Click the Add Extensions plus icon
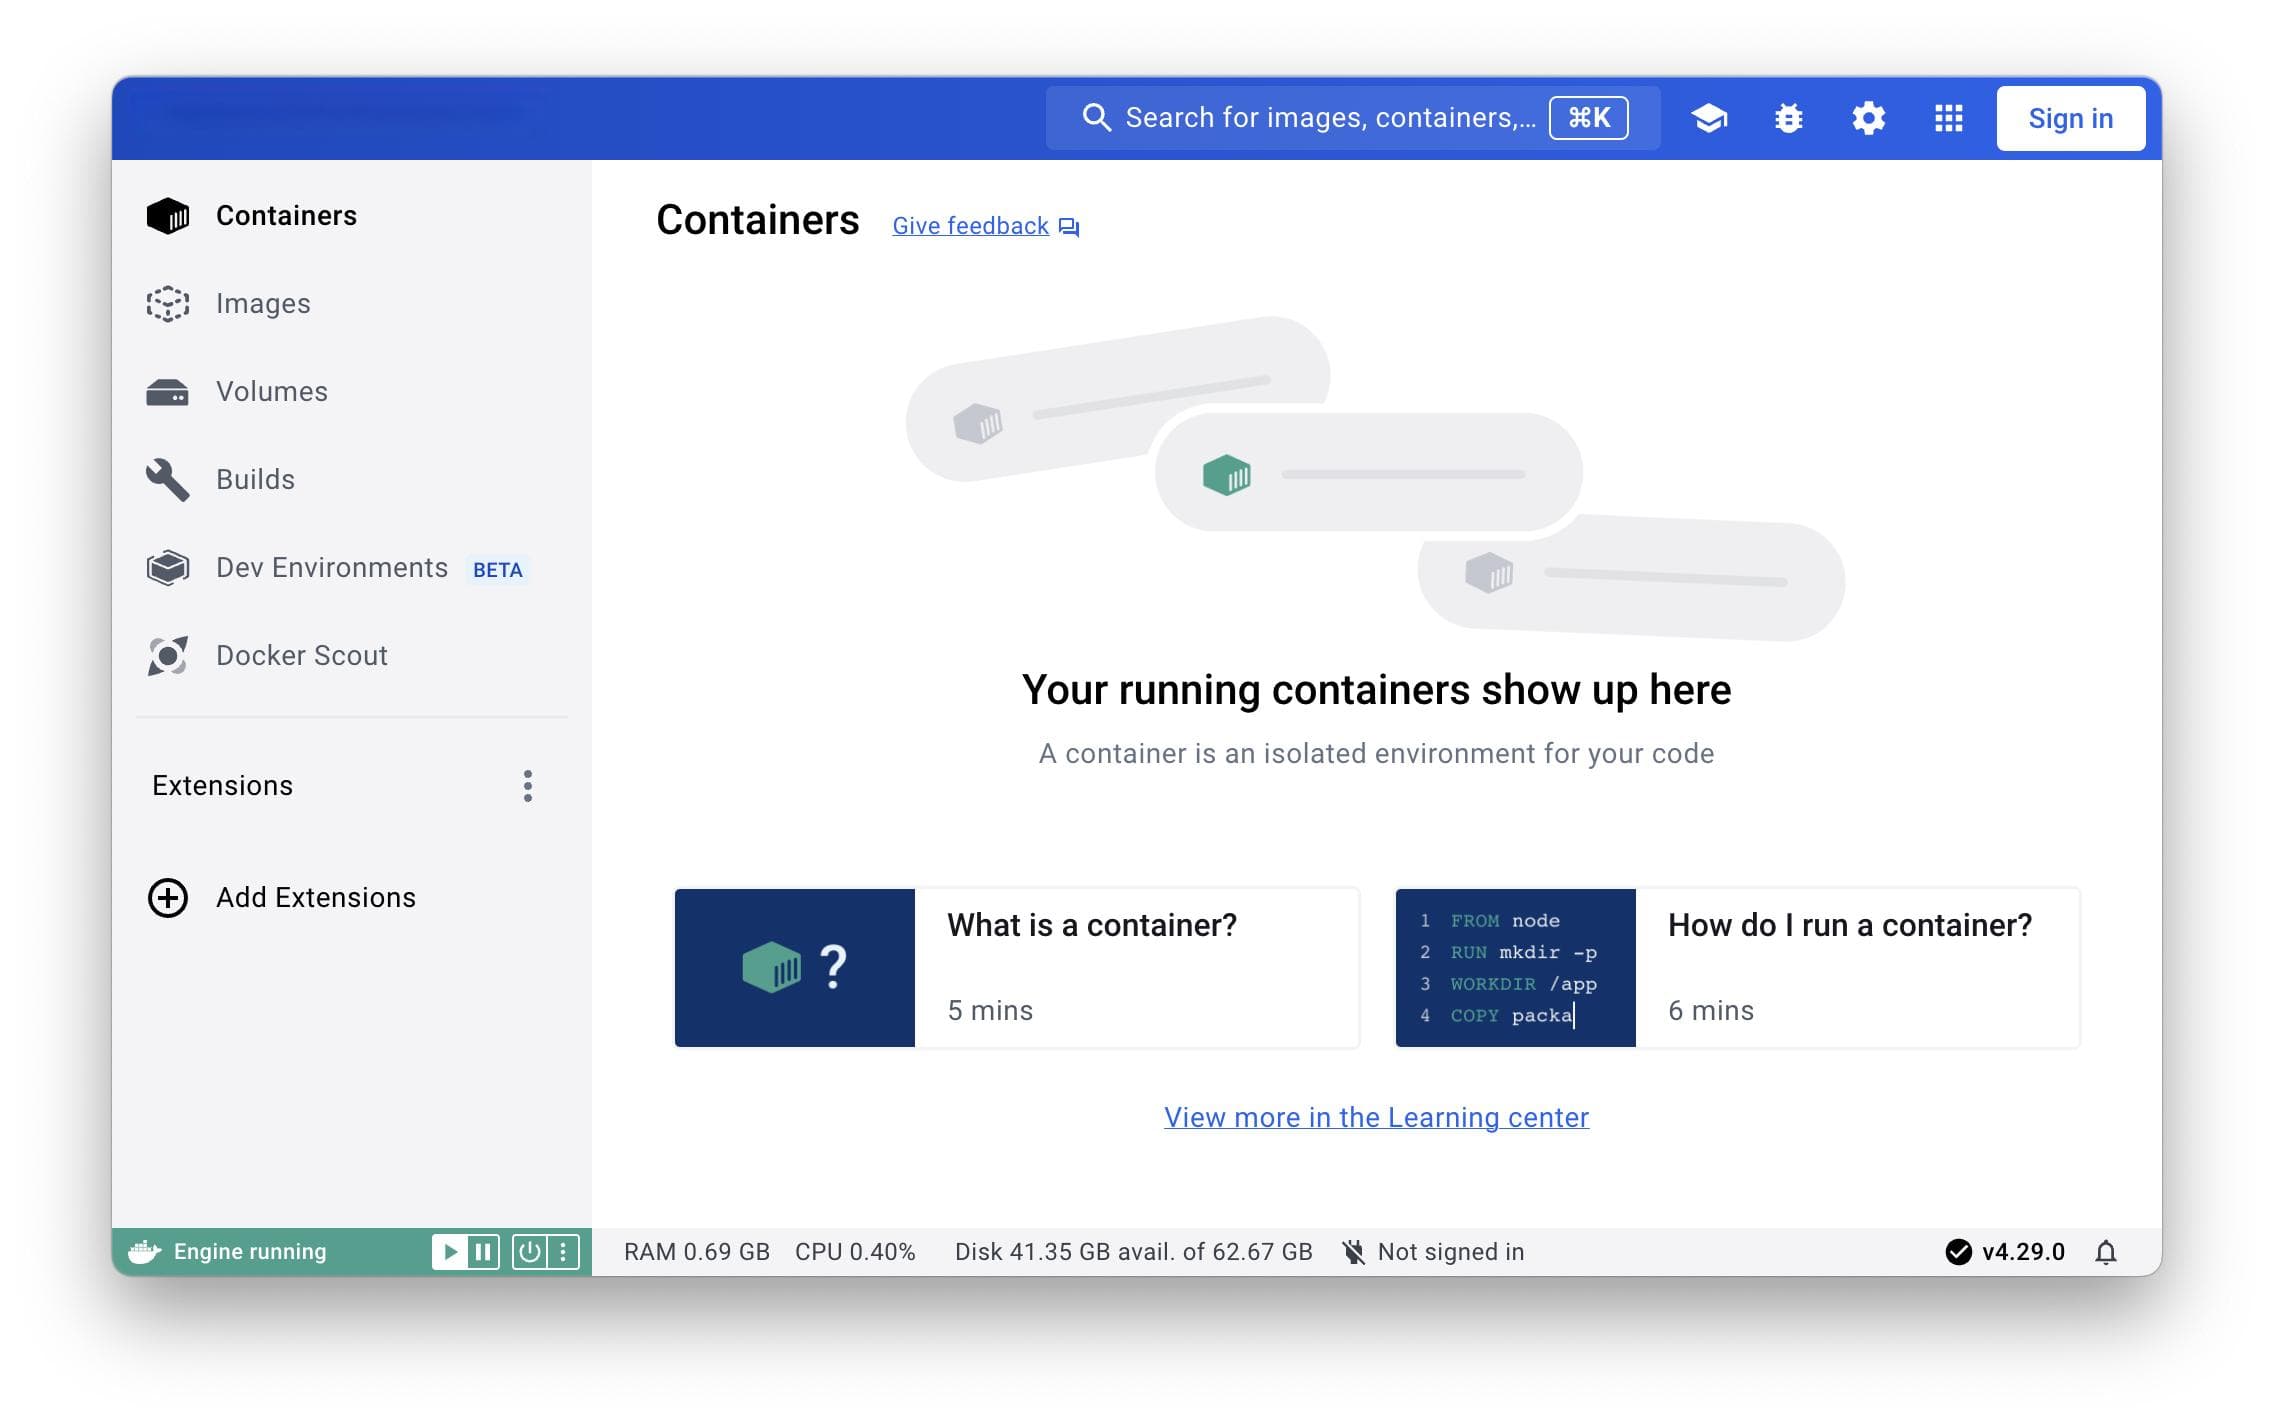 167,898
